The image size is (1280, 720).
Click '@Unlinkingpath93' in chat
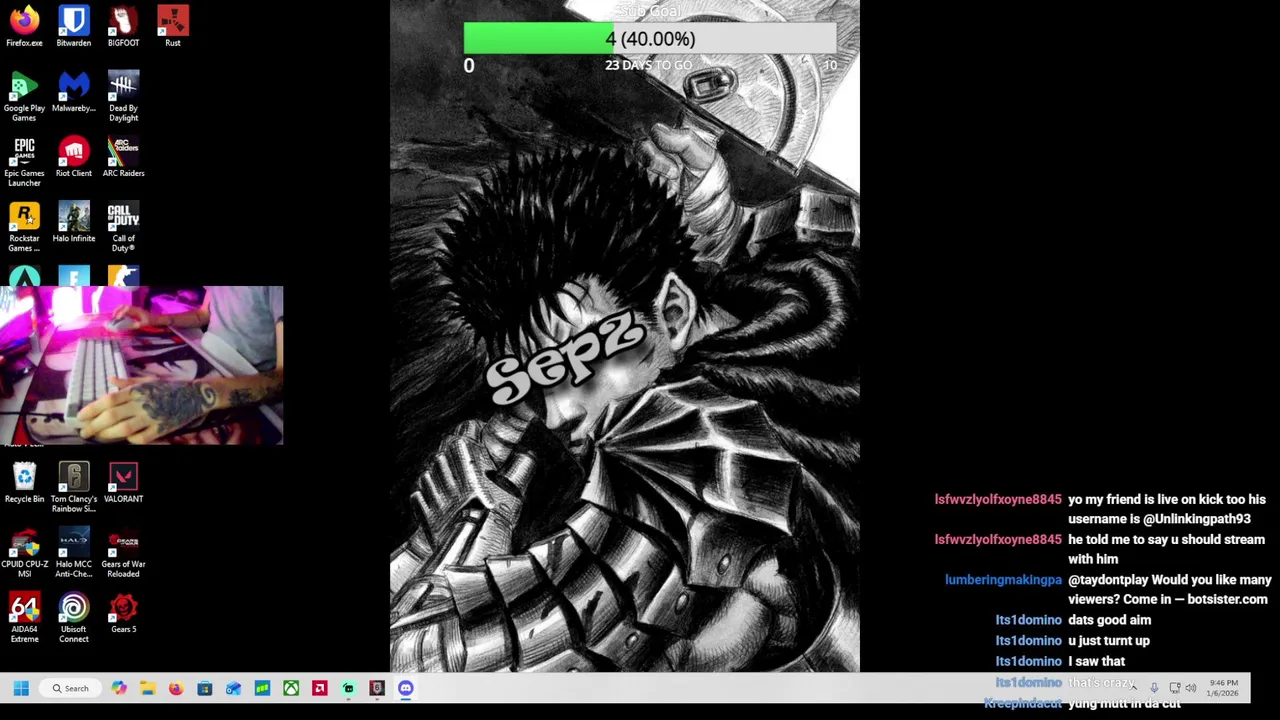click(1197, 519)
